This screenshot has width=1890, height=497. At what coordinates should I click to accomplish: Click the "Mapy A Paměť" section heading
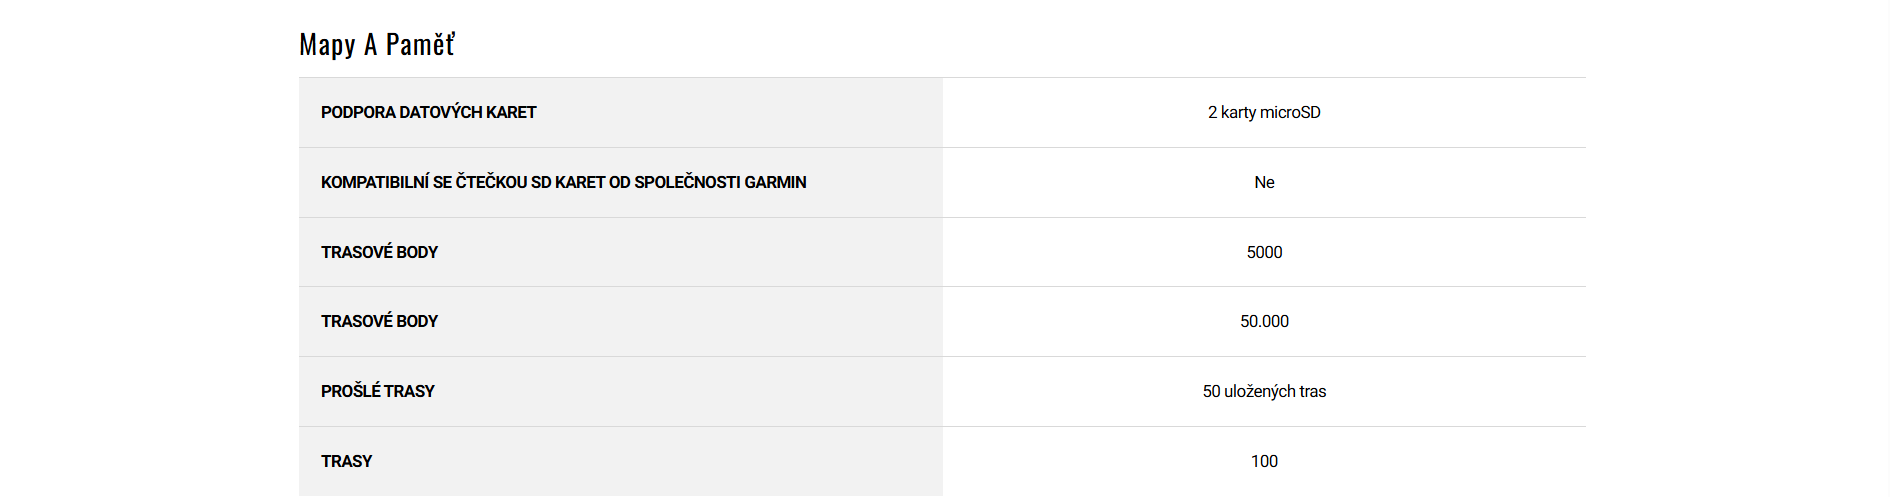point(377,45)
